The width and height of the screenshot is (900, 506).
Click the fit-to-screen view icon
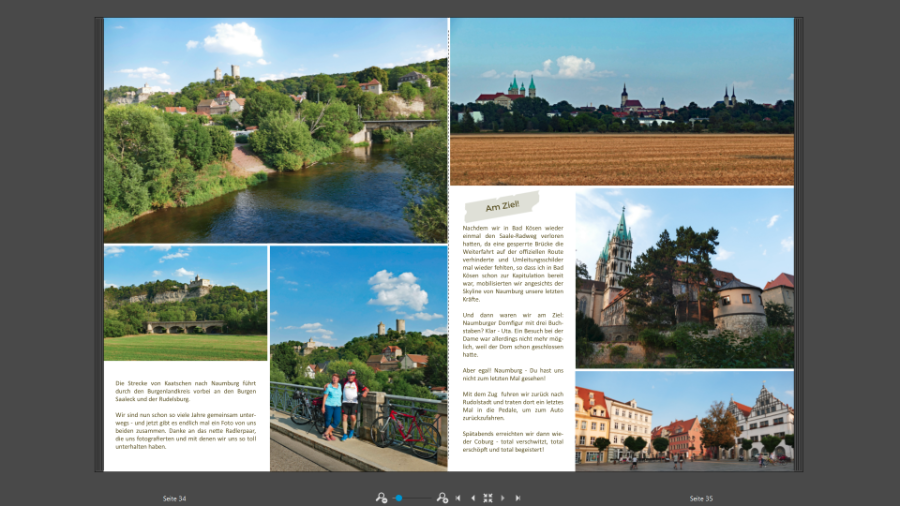point(488,497)
